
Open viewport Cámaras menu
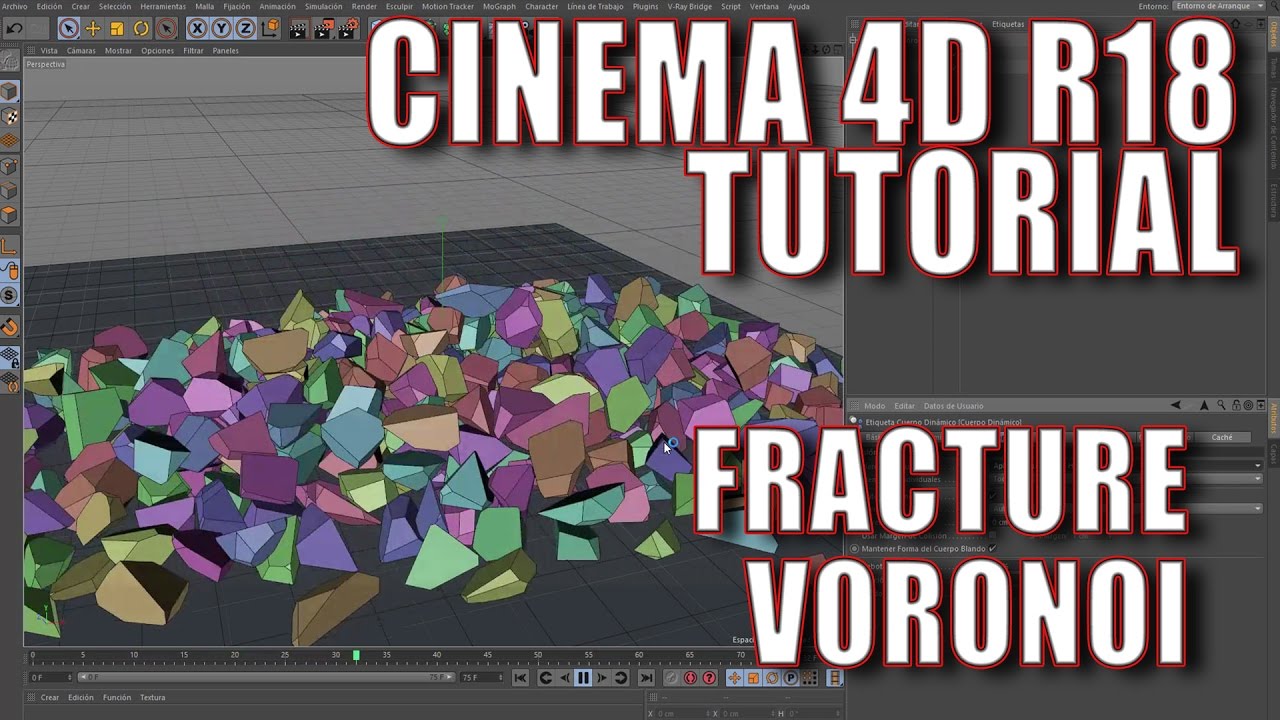81,50
